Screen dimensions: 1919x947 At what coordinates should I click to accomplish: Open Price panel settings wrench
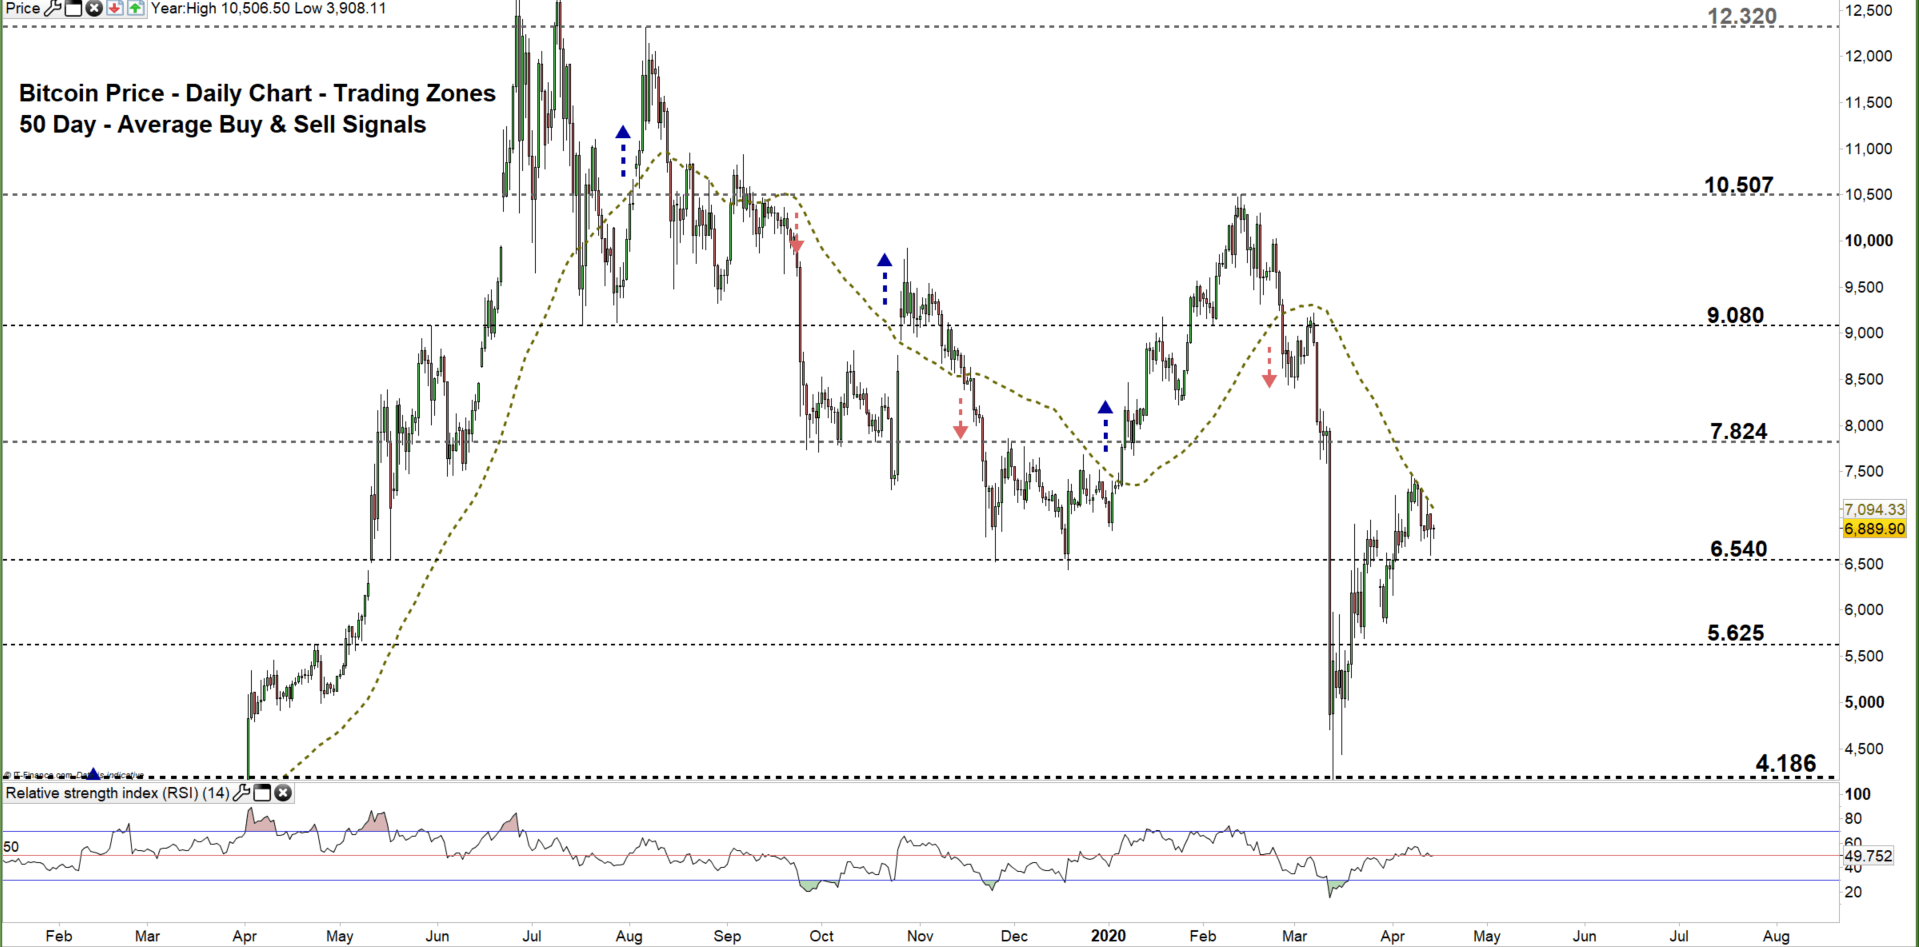coord(53,9)
